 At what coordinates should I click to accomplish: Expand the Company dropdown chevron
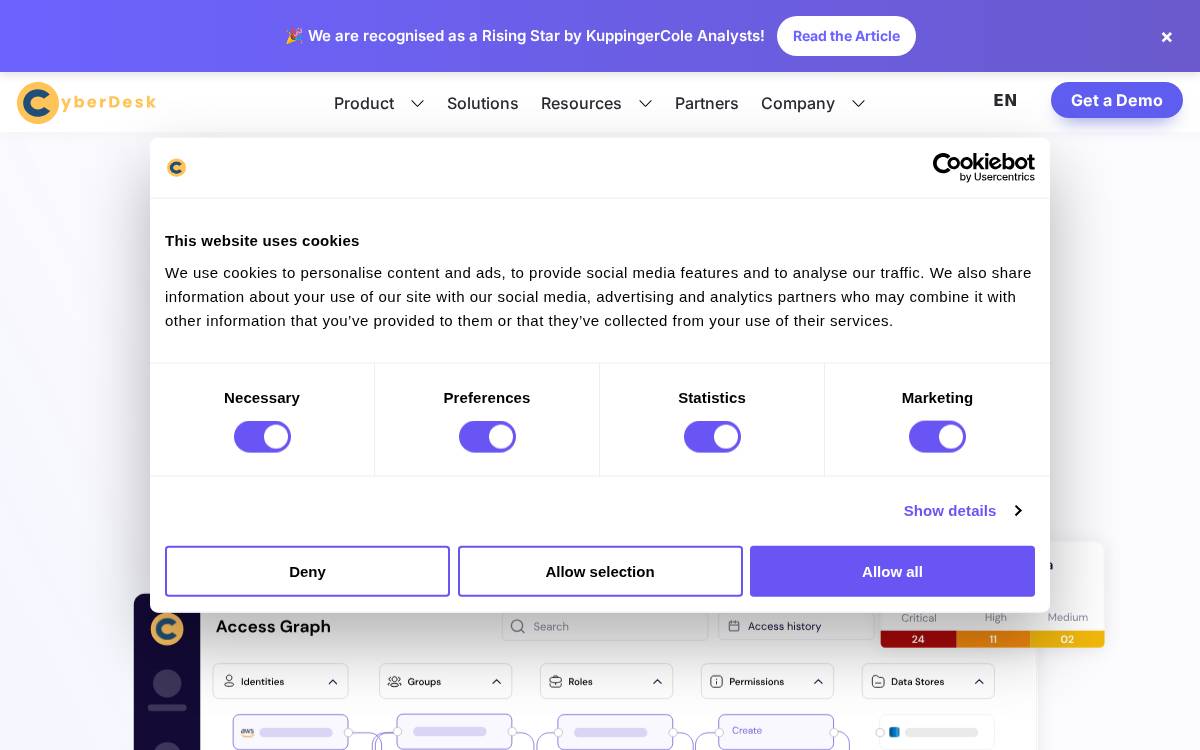pyautogui.click(x=858, y=103)
